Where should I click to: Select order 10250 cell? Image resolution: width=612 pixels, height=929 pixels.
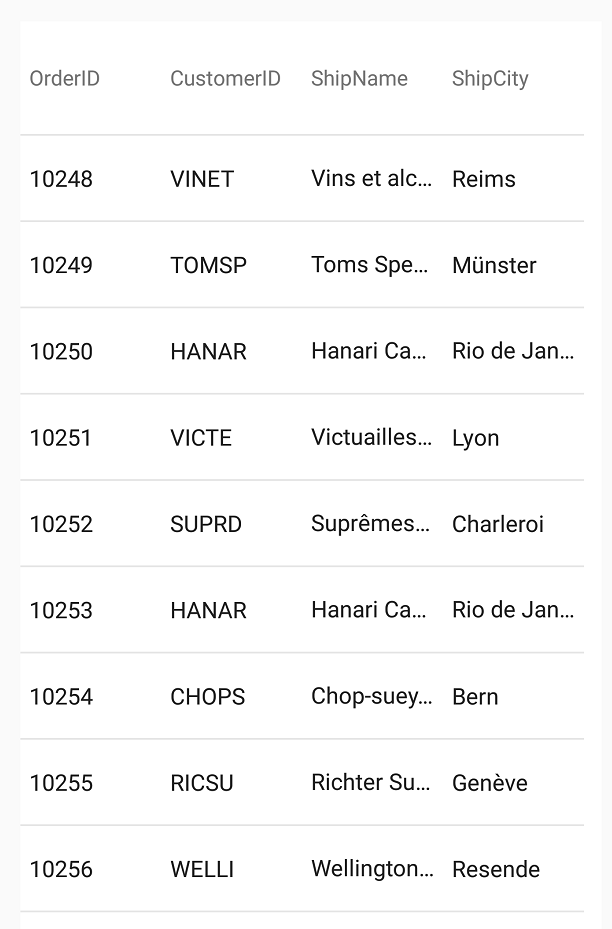(61, 352)
